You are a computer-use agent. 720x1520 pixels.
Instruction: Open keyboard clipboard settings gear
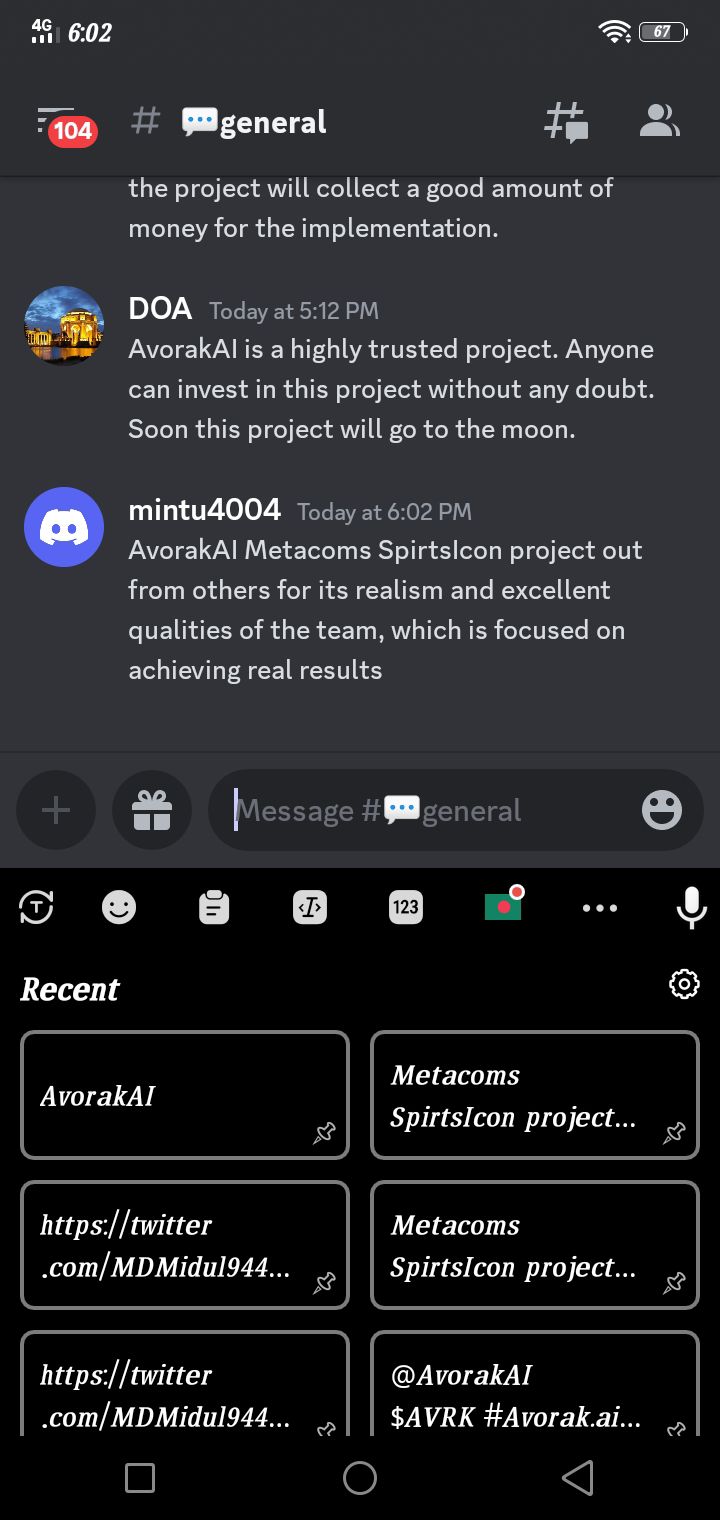point(684,984)
